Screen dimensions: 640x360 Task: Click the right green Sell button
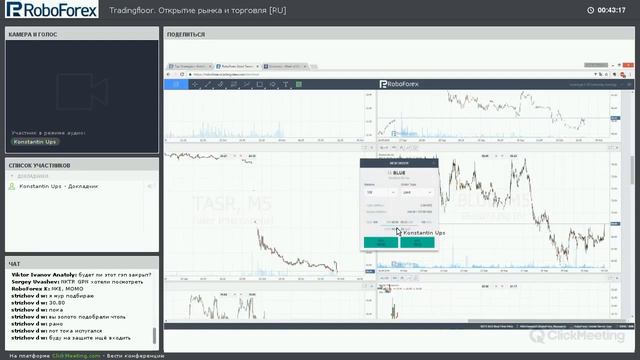click(417, 242)
